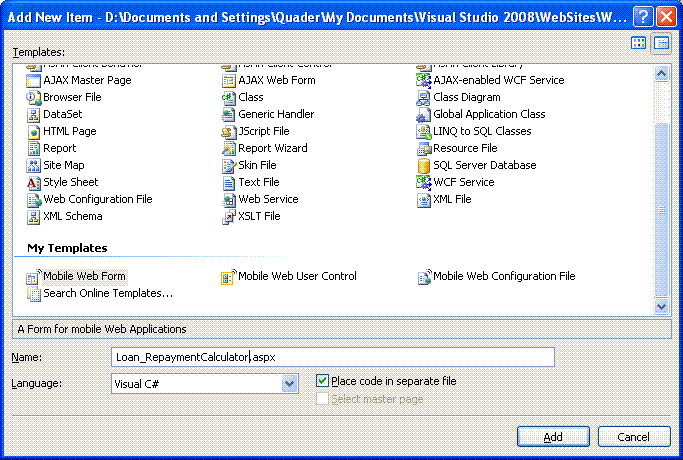
Task: Choose the Class template icon
Action: point(228,98)
